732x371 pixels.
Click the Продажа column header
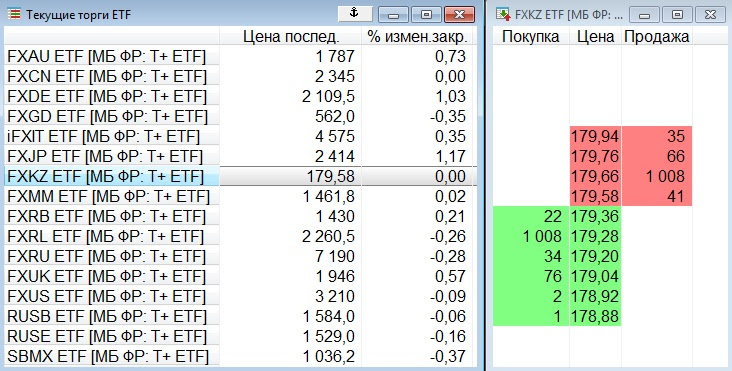click(x=656, y=36)
